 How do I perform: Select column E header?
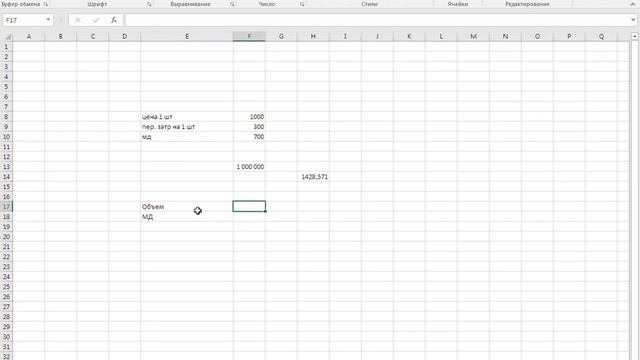187,37
